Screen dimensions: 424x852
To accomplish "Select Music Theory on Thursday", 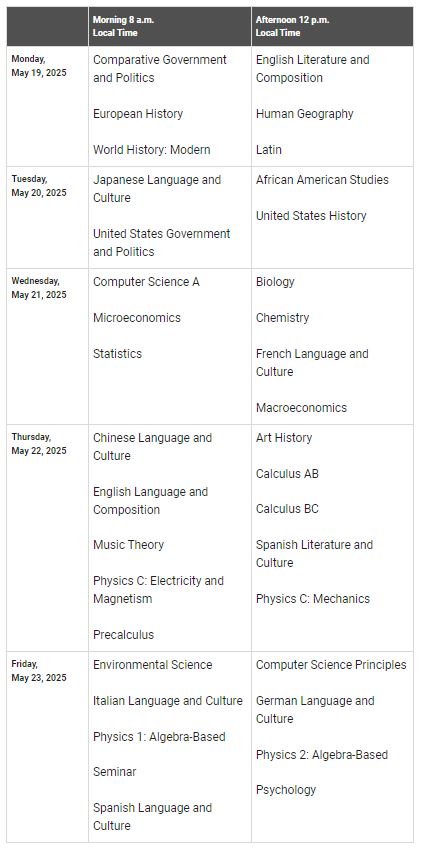I will (128, 544).
